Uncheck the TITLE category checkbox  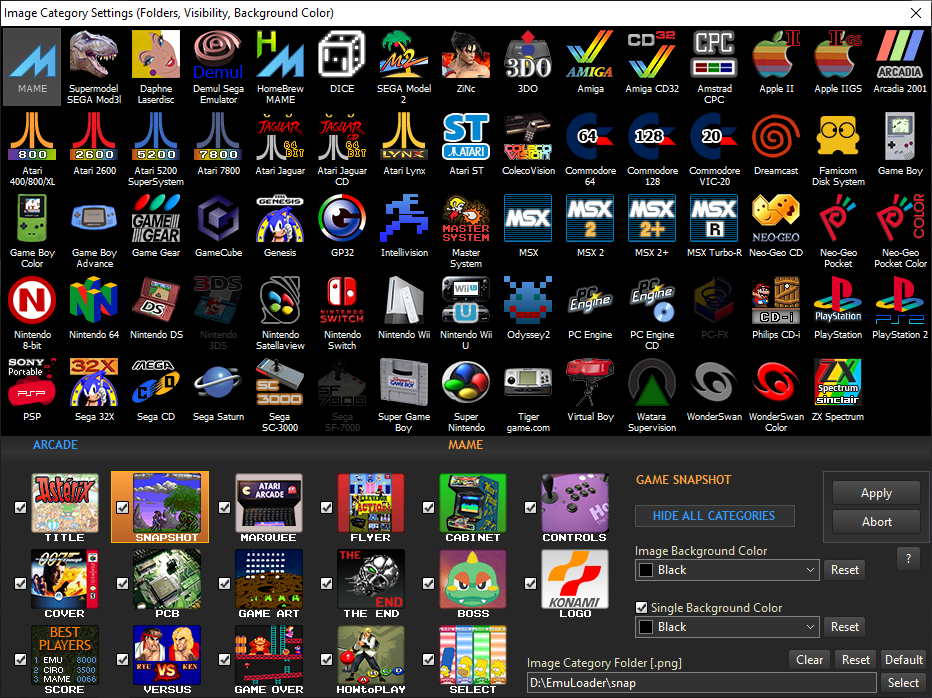(21, 507)
